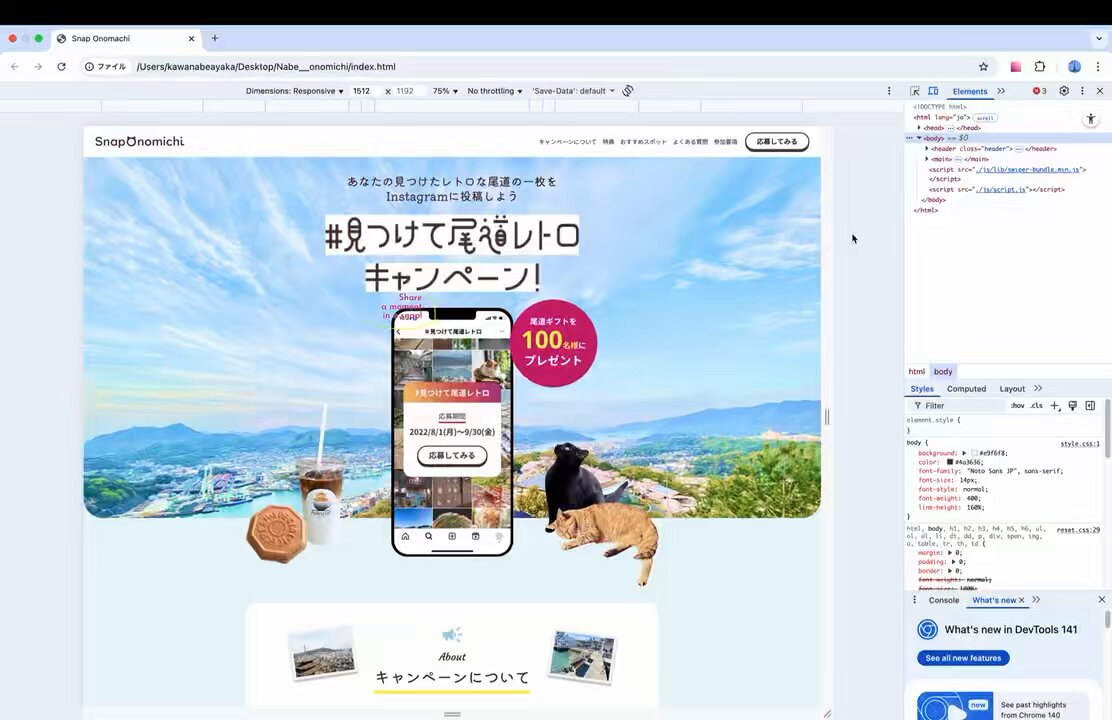Viewport: 1112px width, 720px height.
Task: Show more DevTools panels after Elements
Action: pos(1001,91)
